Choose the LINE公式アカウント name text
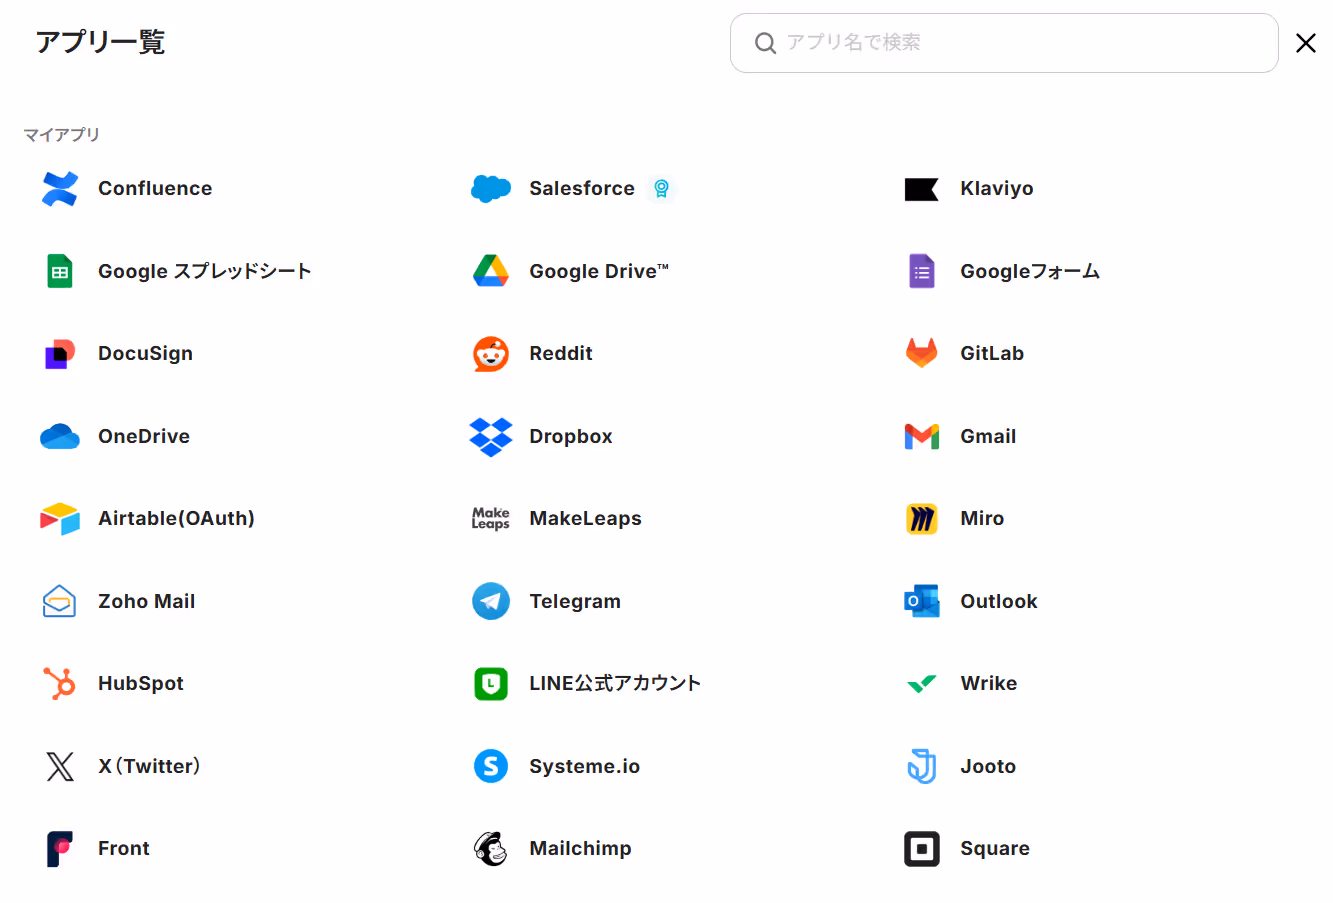1333x903 pixels. pos(615,684)
